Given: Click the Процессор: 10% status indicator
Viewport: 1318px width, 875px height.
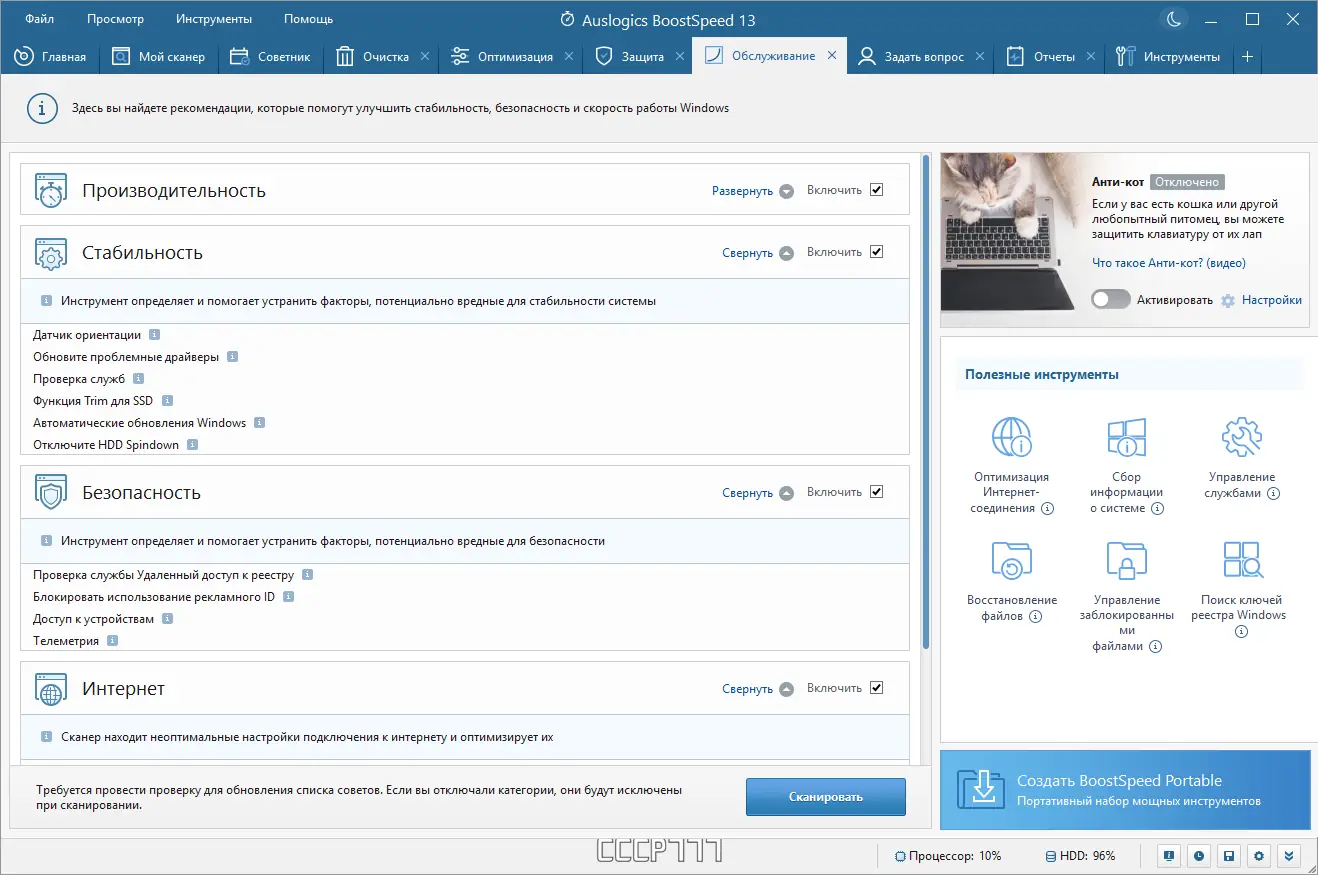Looking at the screenshot, I should tap(948, 856).
